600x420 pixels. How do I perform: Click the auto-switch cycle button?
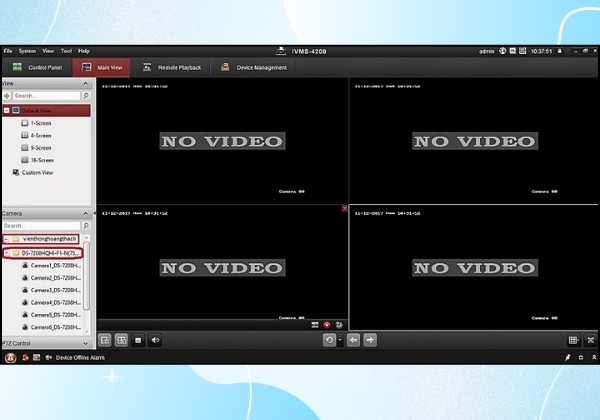click(x=329, y=340)
